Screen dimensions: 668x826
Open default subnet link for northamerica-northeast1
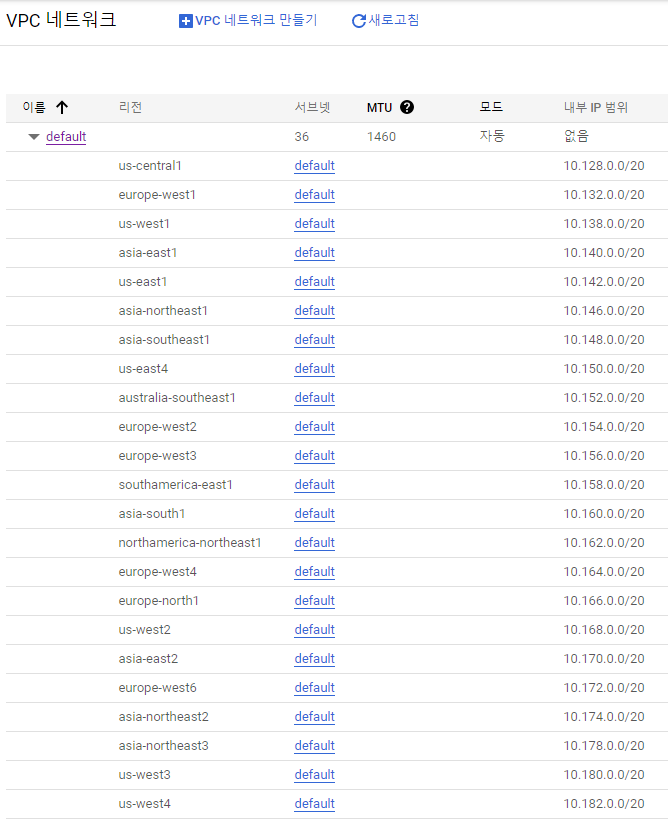pos(315,542)
